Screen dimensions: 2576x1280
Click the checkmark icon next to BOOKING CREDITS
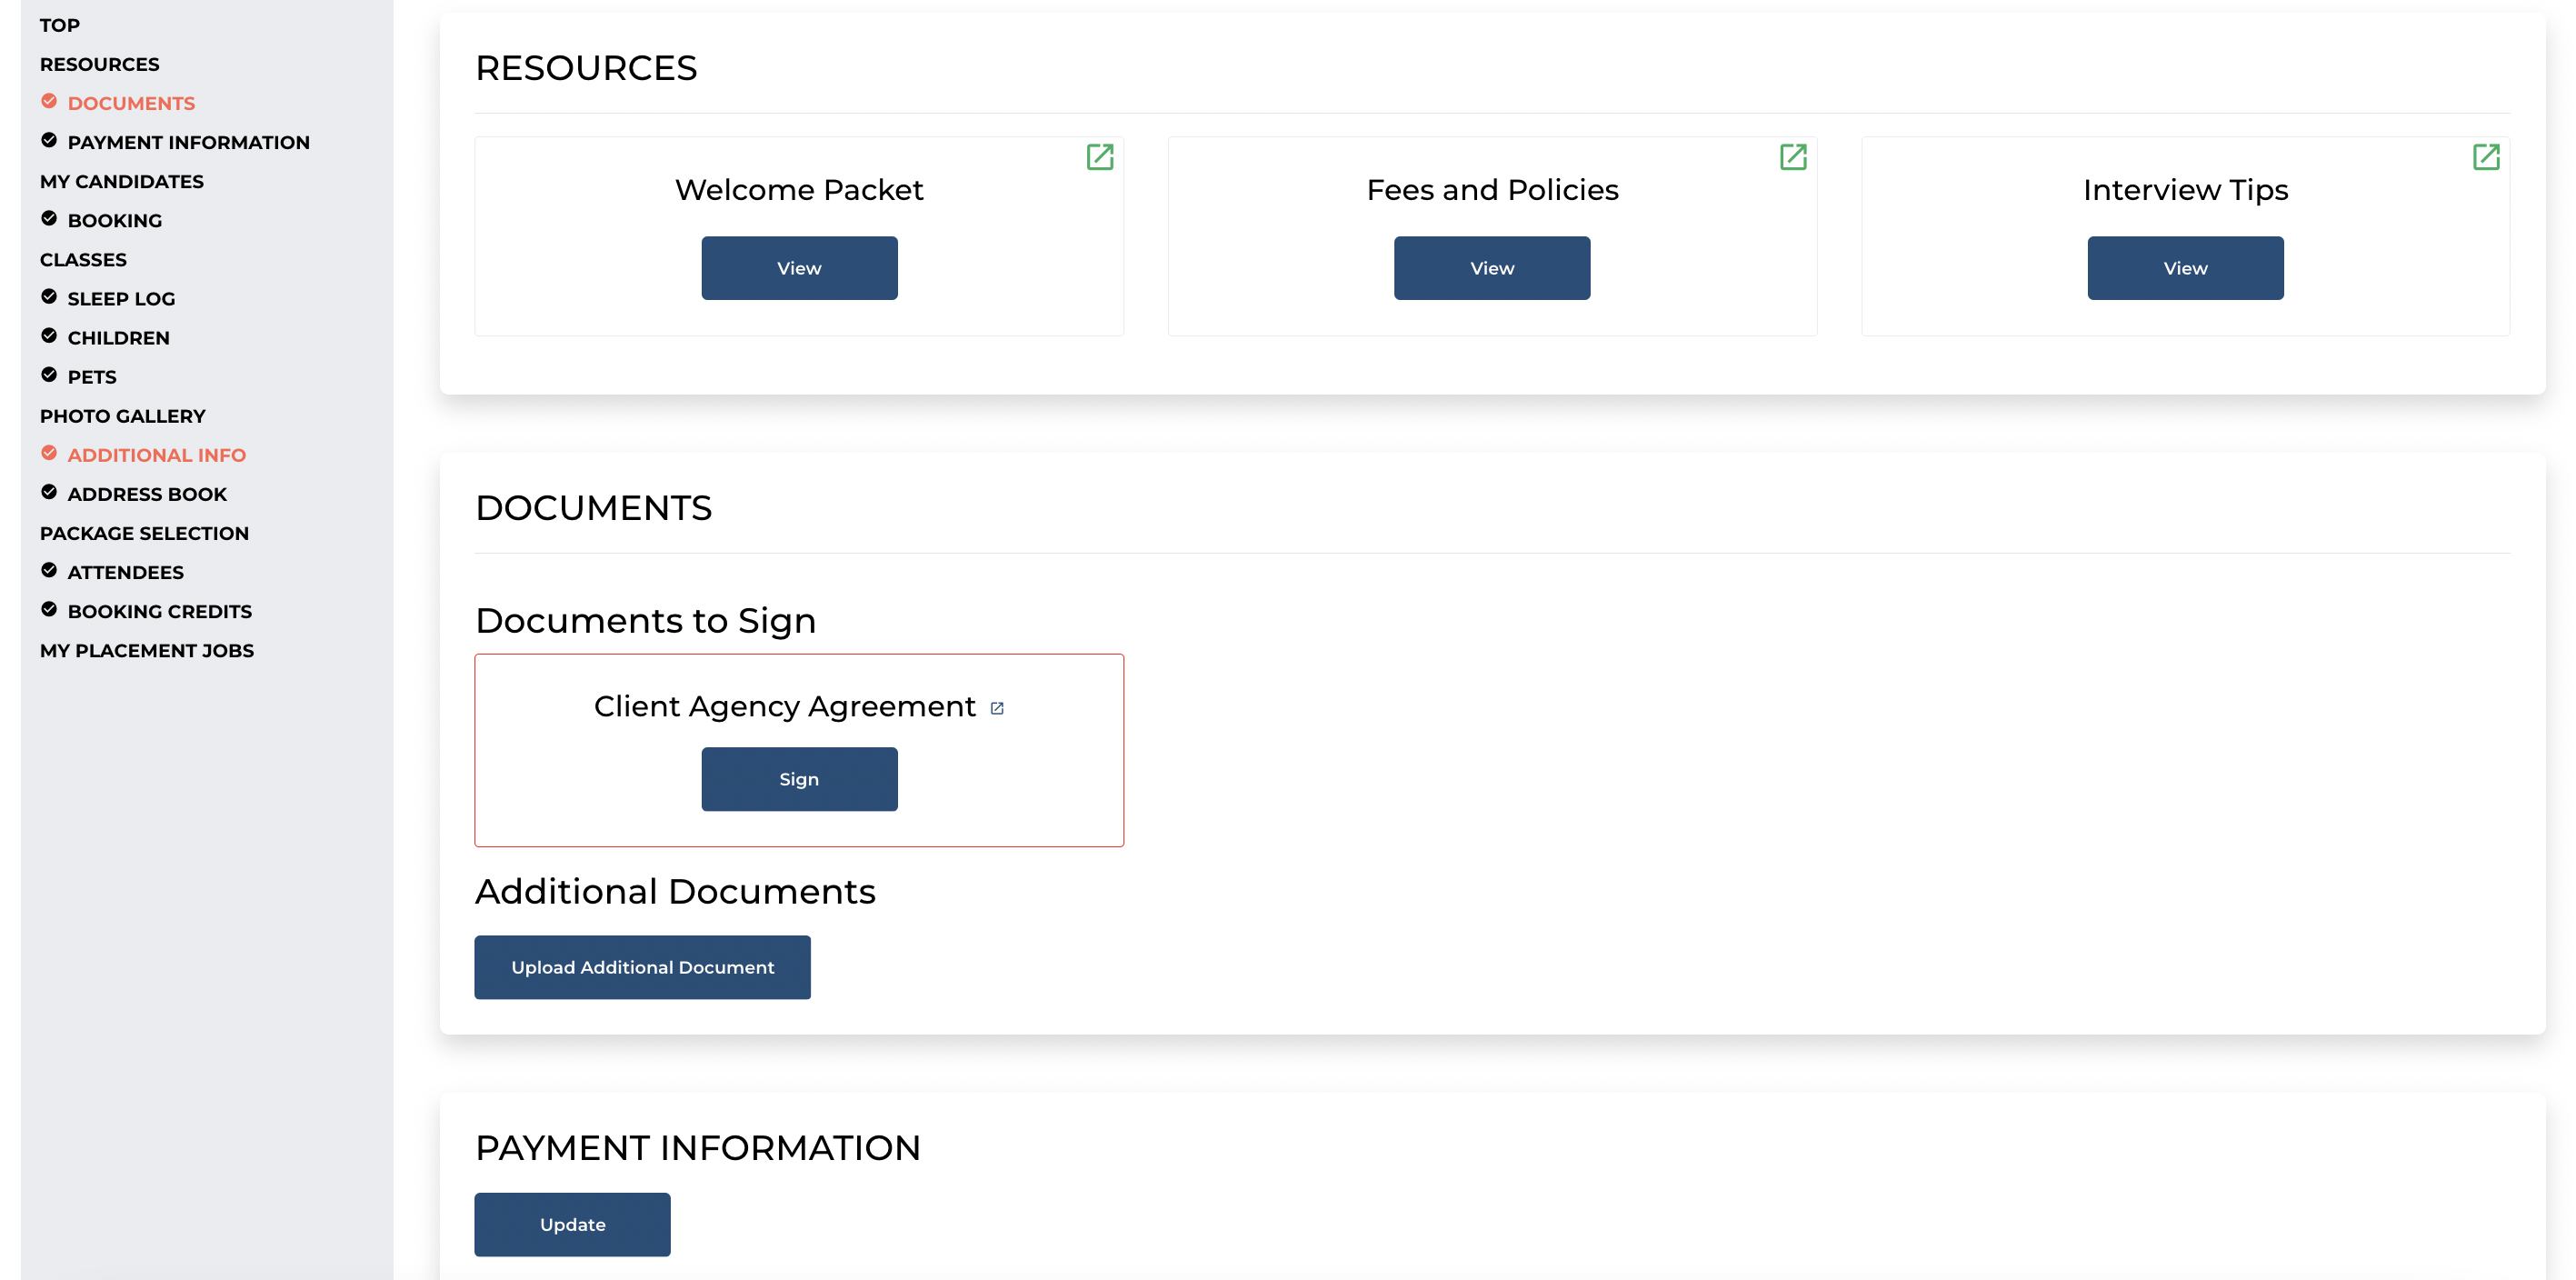[49, 608]
